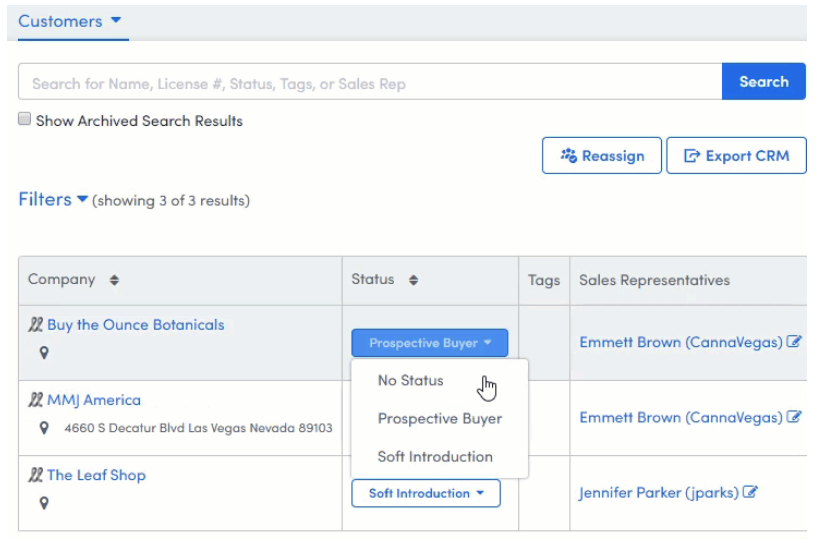Screen dimensions: 826x556
Task: Select Prospective Buyer option in open menu
Action: tap(440, 418)
